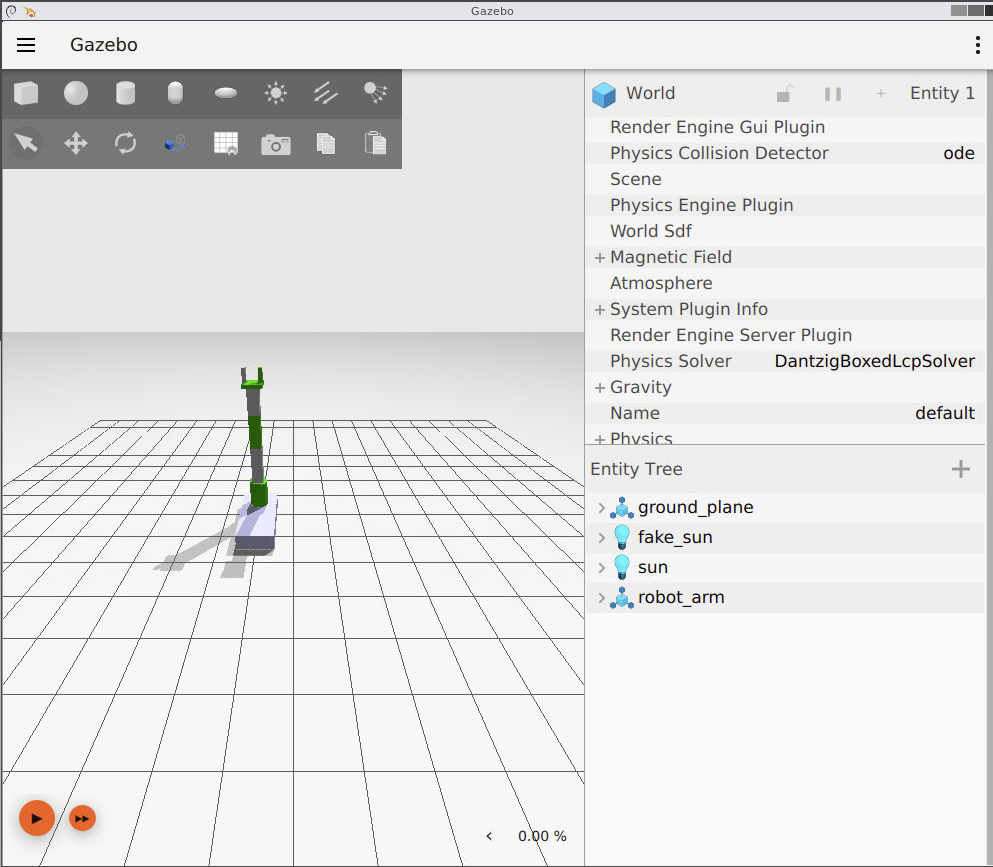Click the DantzigBoxedLcpSolver value
Screen dimensions: 993x867
875,361
